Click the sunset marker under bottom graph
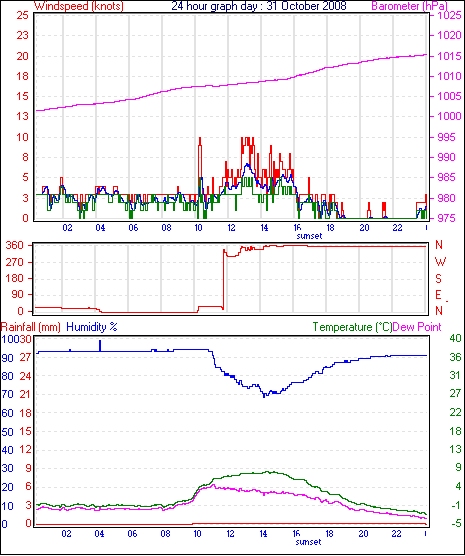 pyautogui.click(x=308, y=542)
